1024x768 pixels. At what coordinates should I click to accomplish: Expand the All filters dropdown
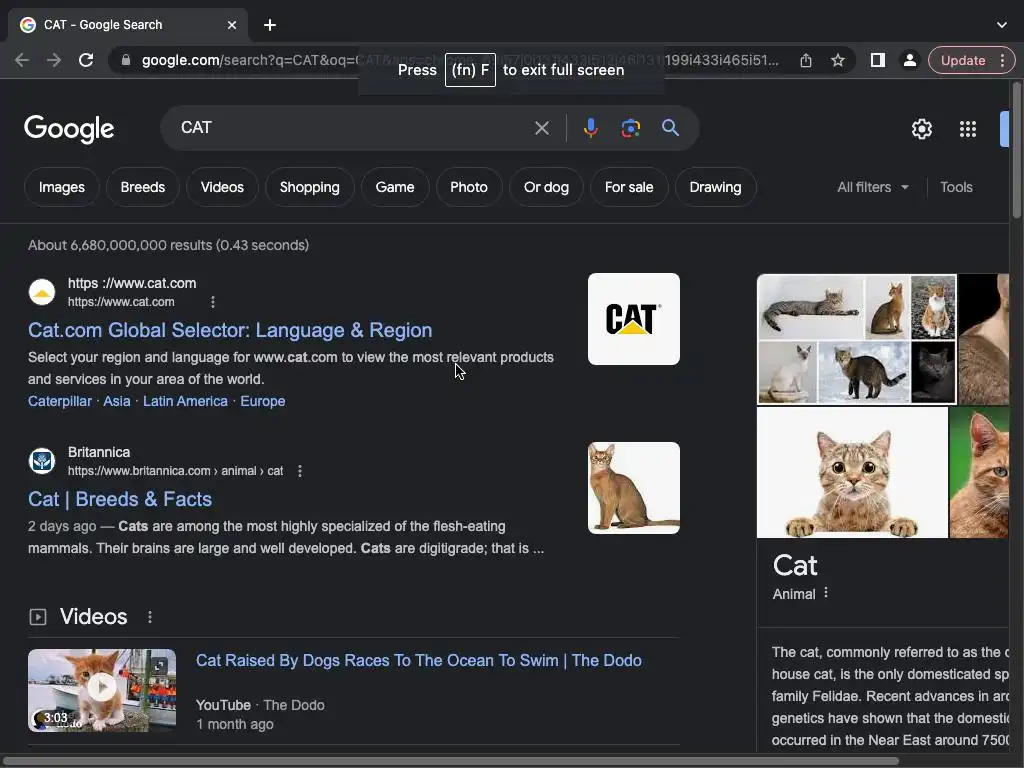[x=872, y=187]
